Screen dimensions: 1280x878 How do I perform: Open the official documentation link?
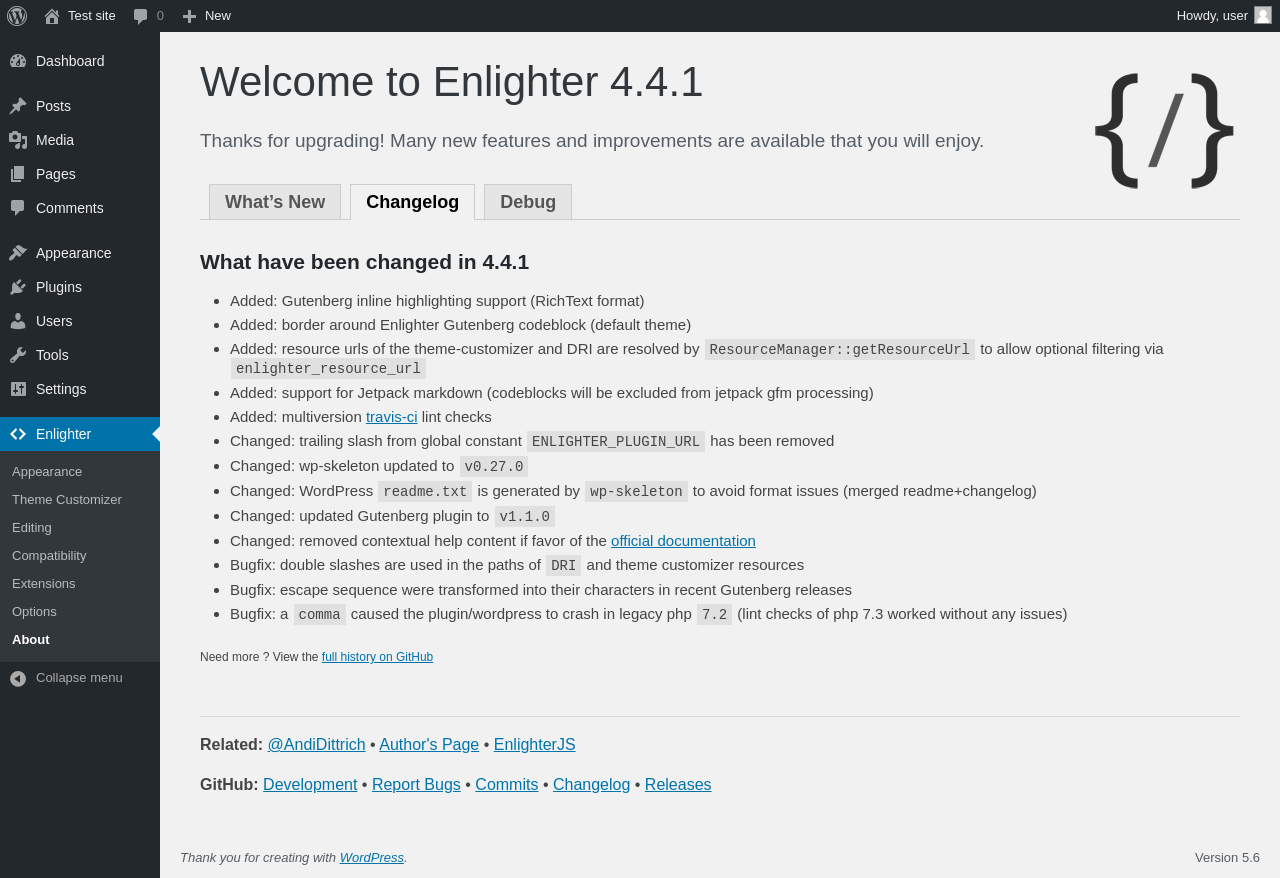683,541
